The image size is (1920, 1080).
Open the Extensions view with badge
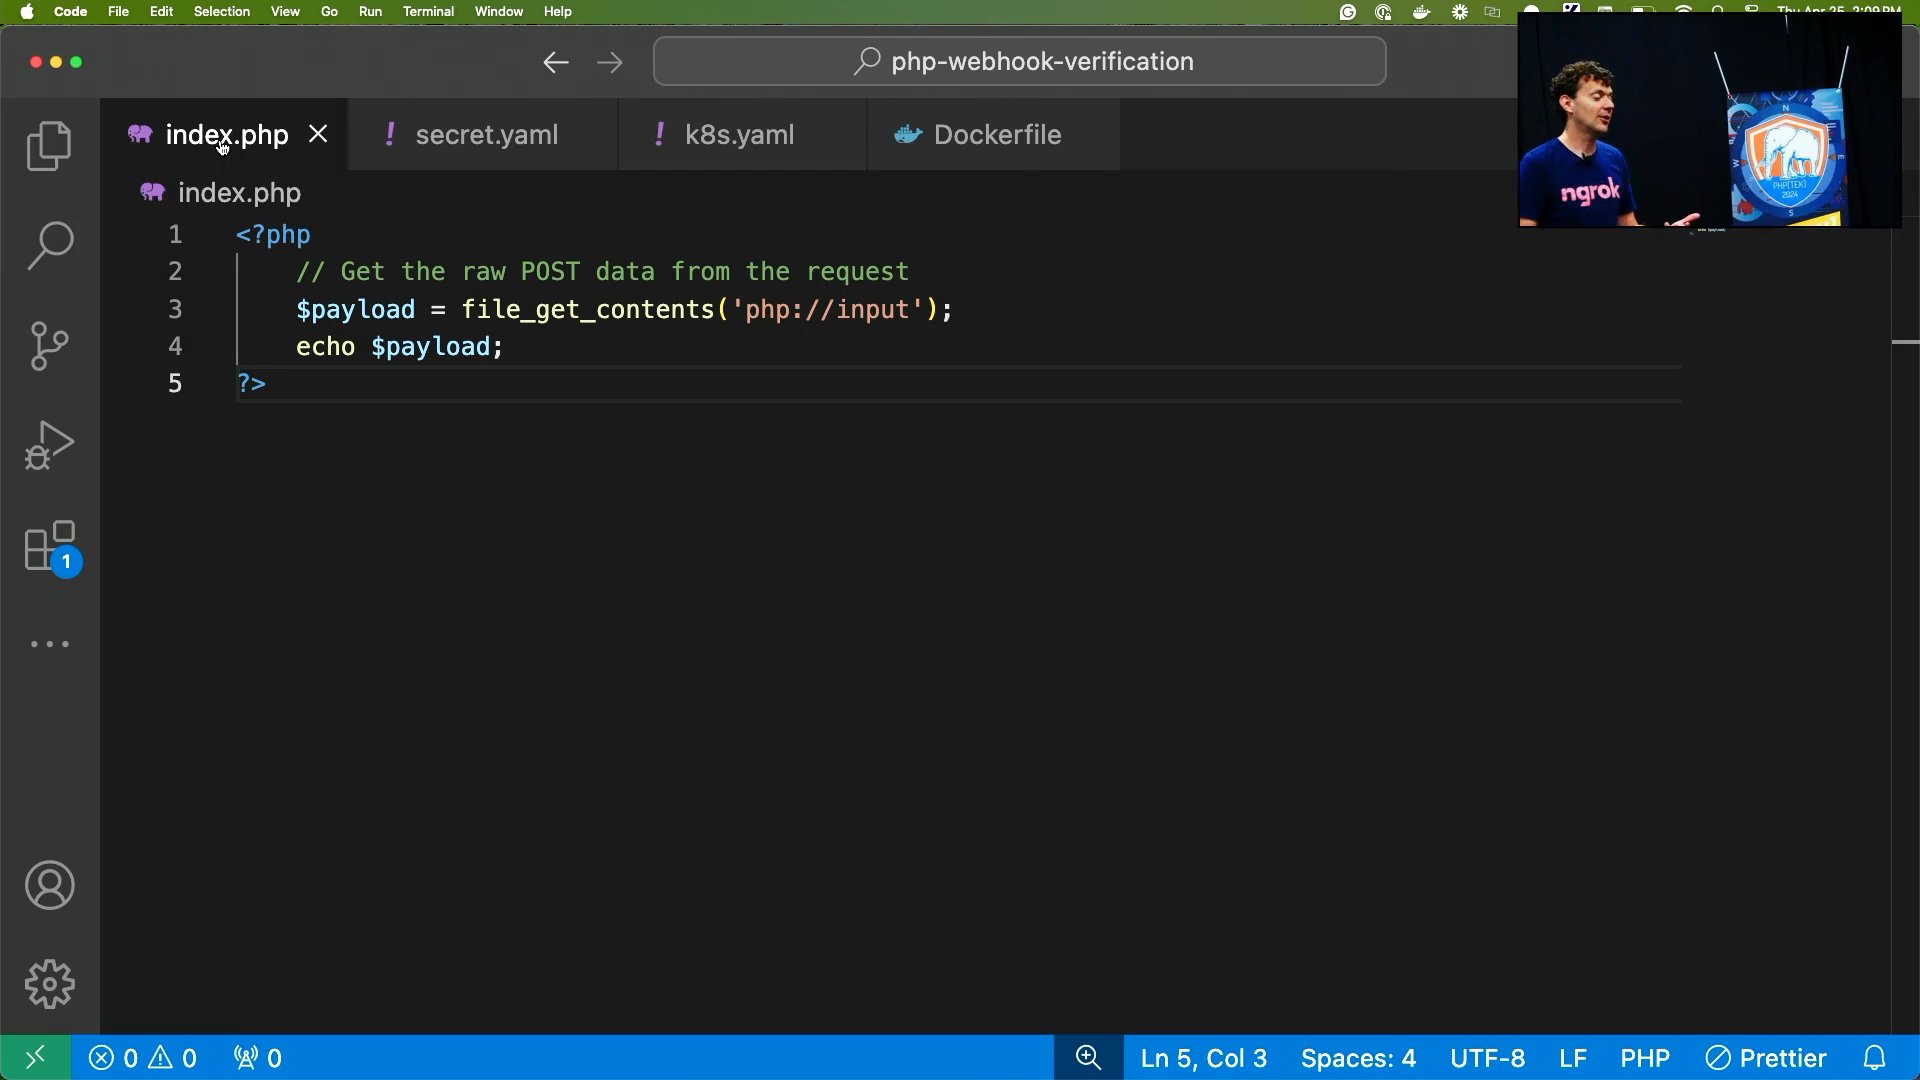51,547
